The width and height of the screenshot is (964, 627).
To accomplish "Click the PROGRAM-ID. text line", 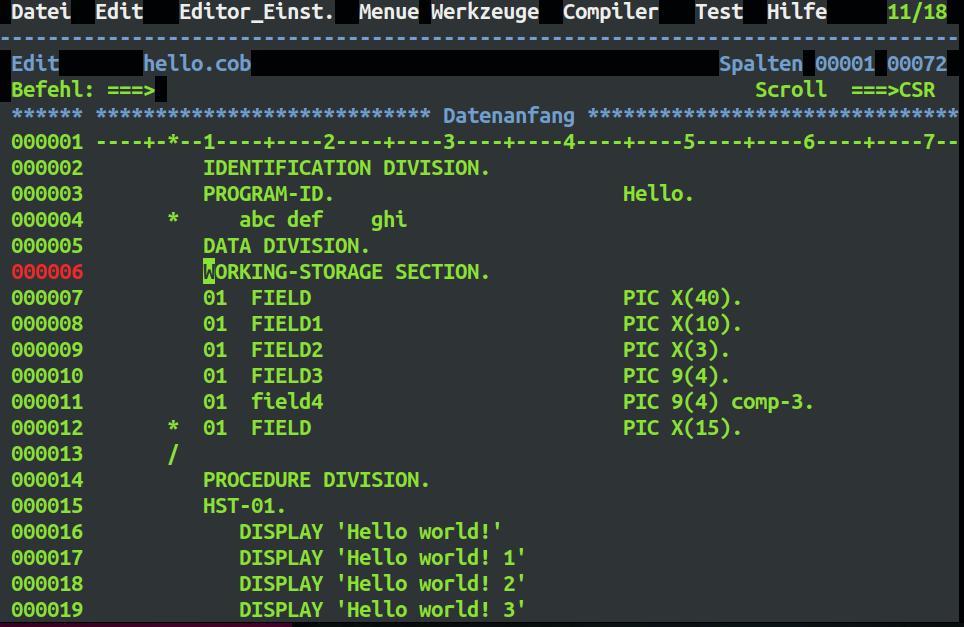I will (x=268, y=194).
